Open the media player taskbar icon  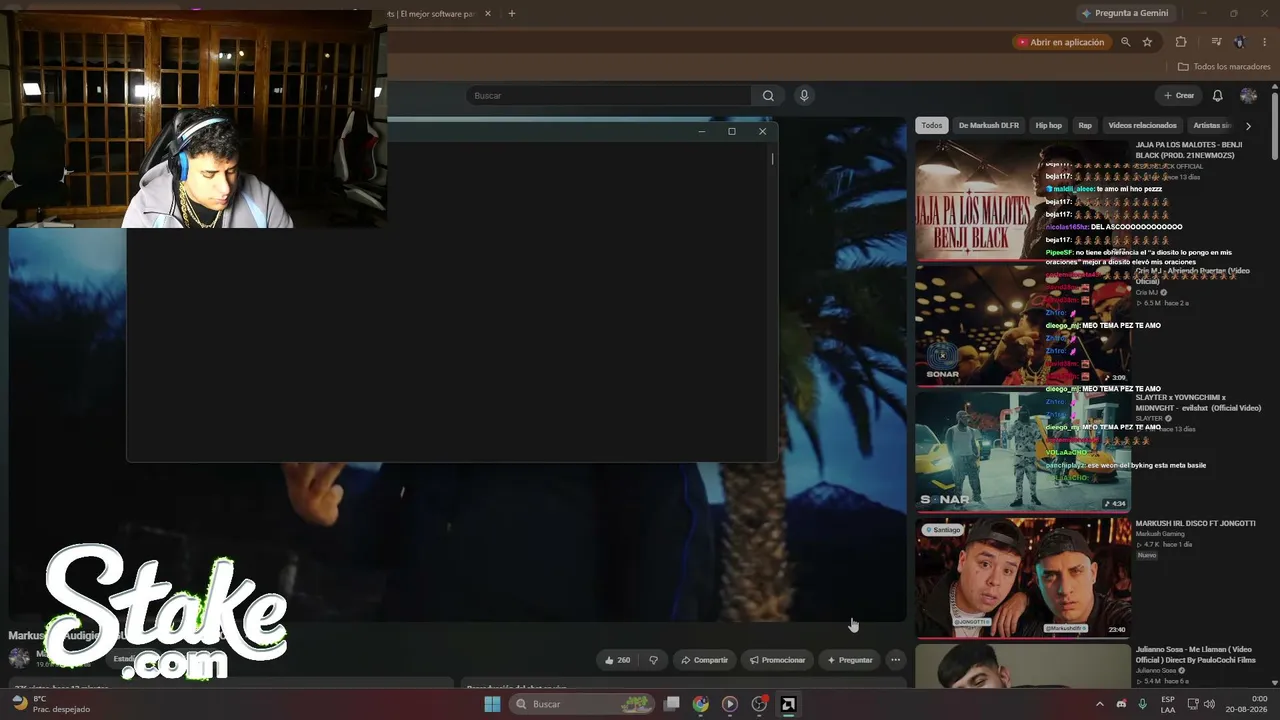pyautogui.click(x=730, y=704)
